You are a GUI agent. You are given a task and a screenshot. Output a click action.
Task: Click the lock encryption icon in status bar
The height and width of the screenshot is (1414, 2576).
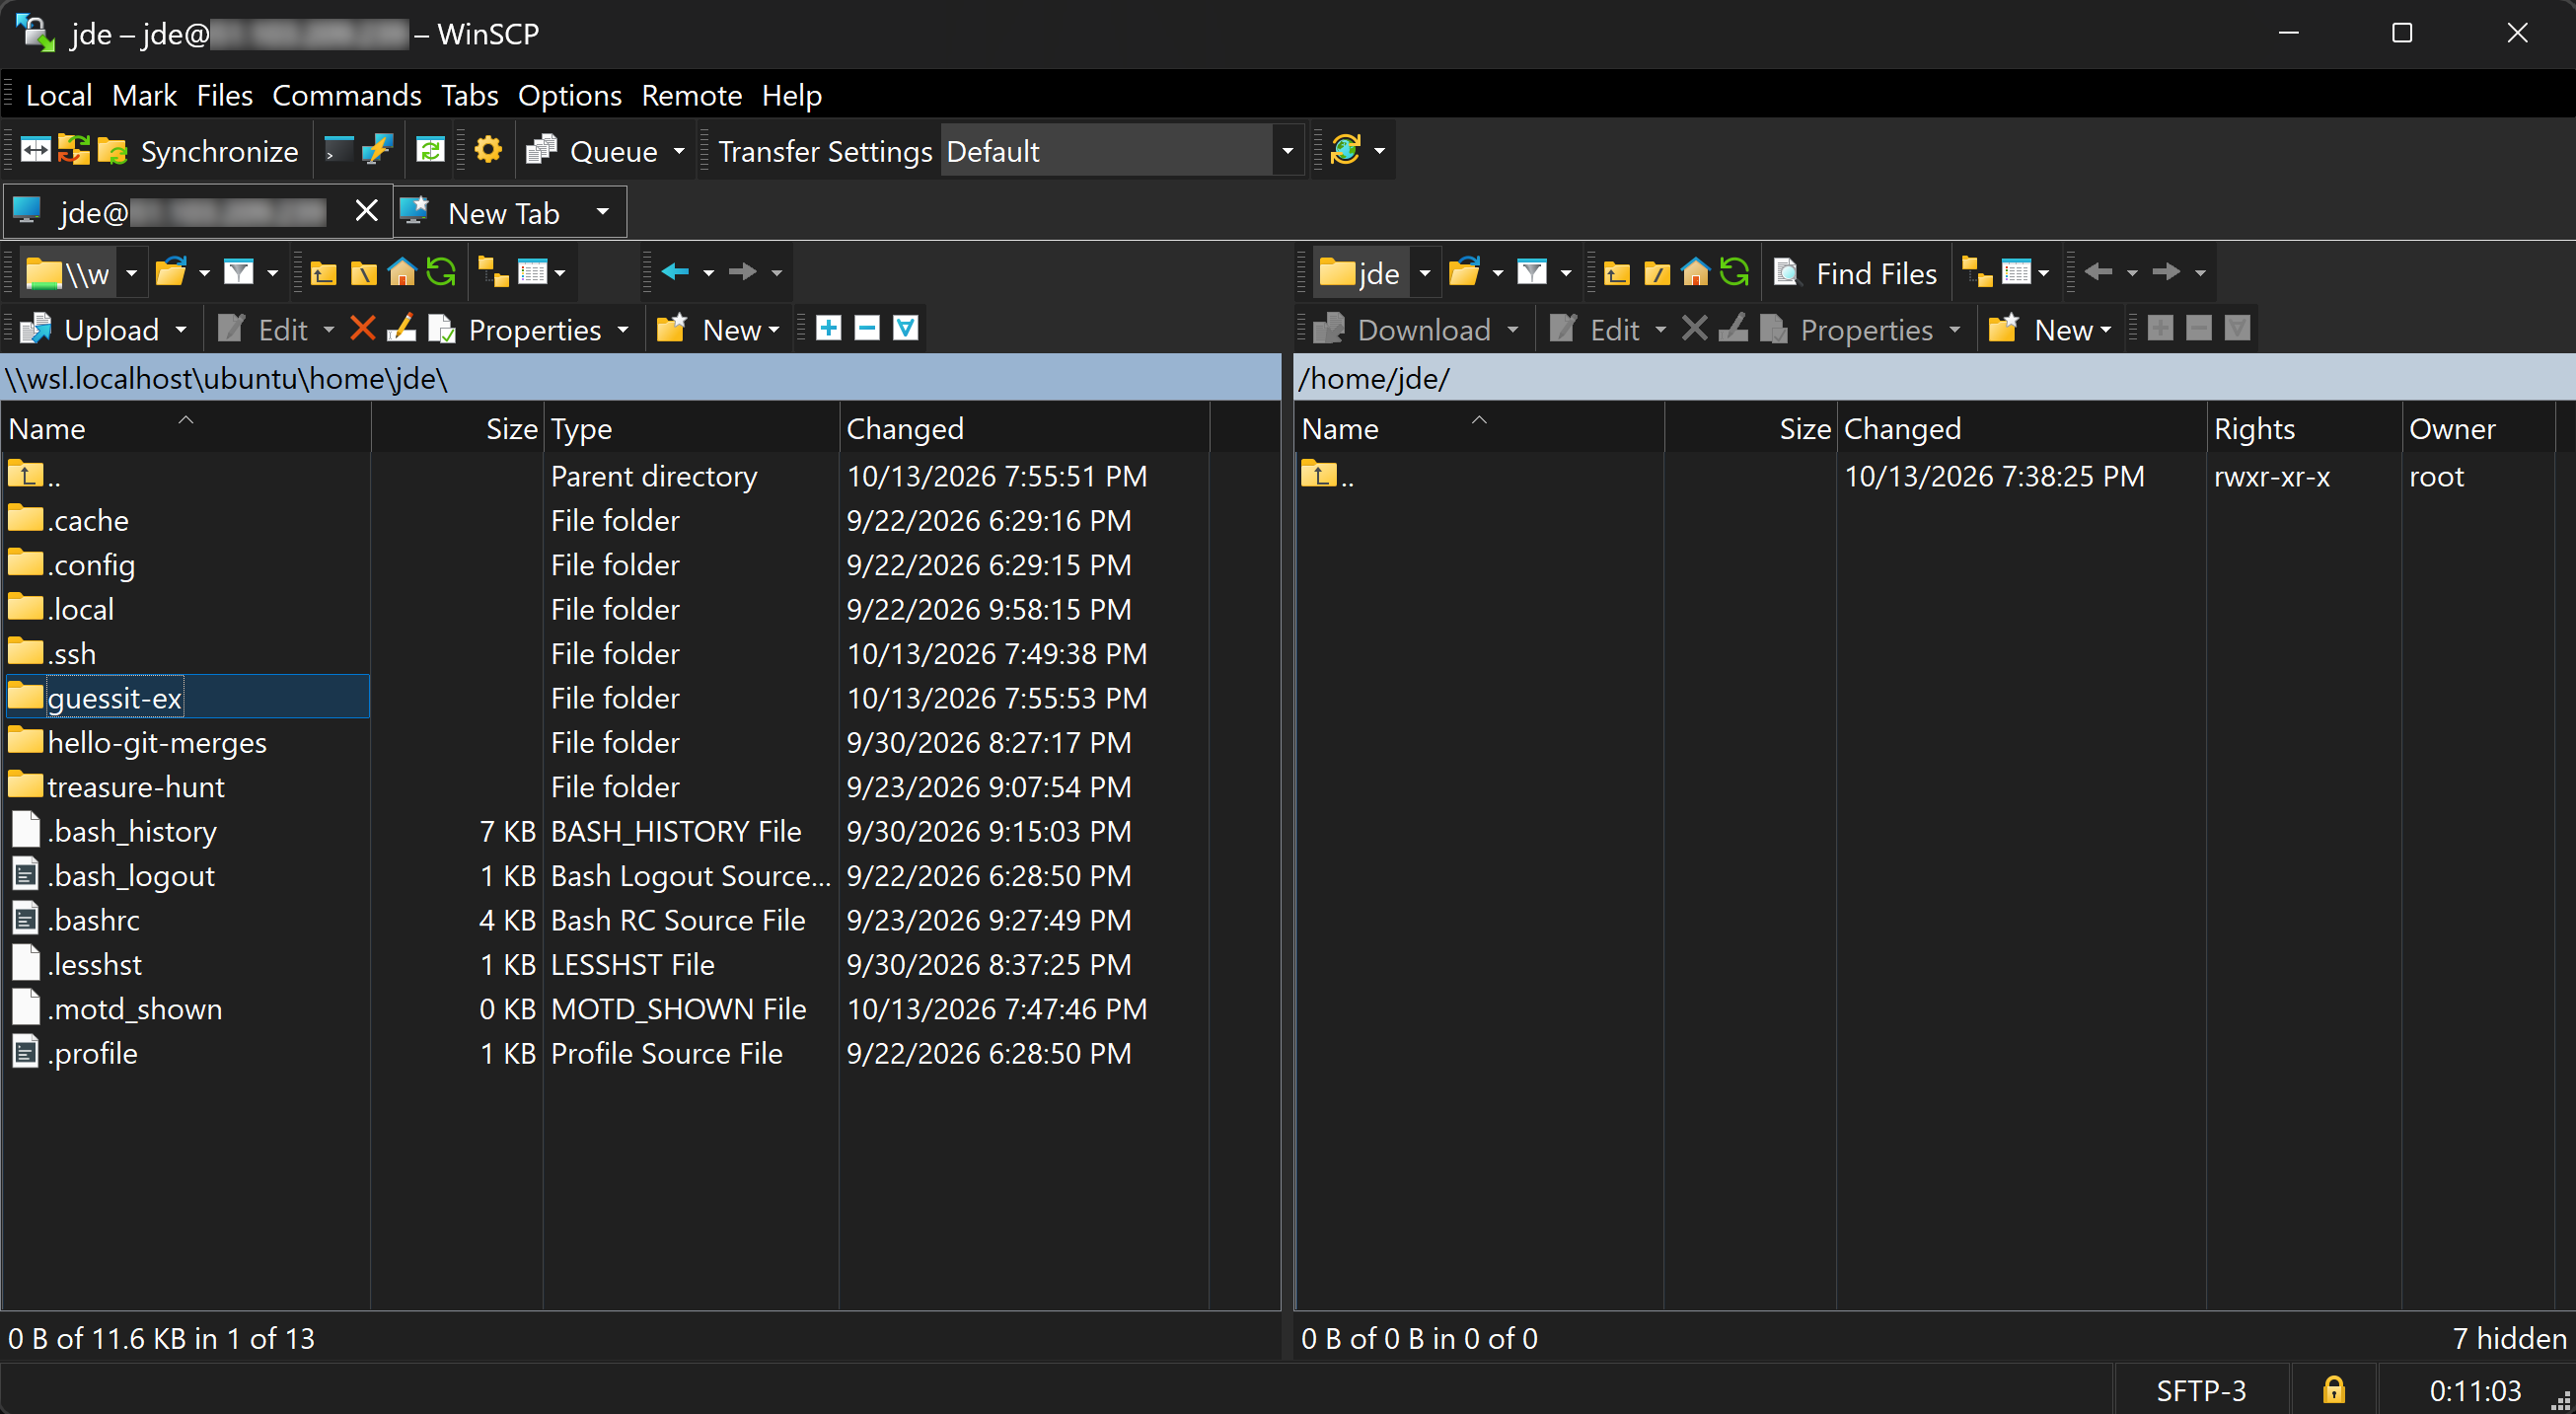pos(2334,1390)
